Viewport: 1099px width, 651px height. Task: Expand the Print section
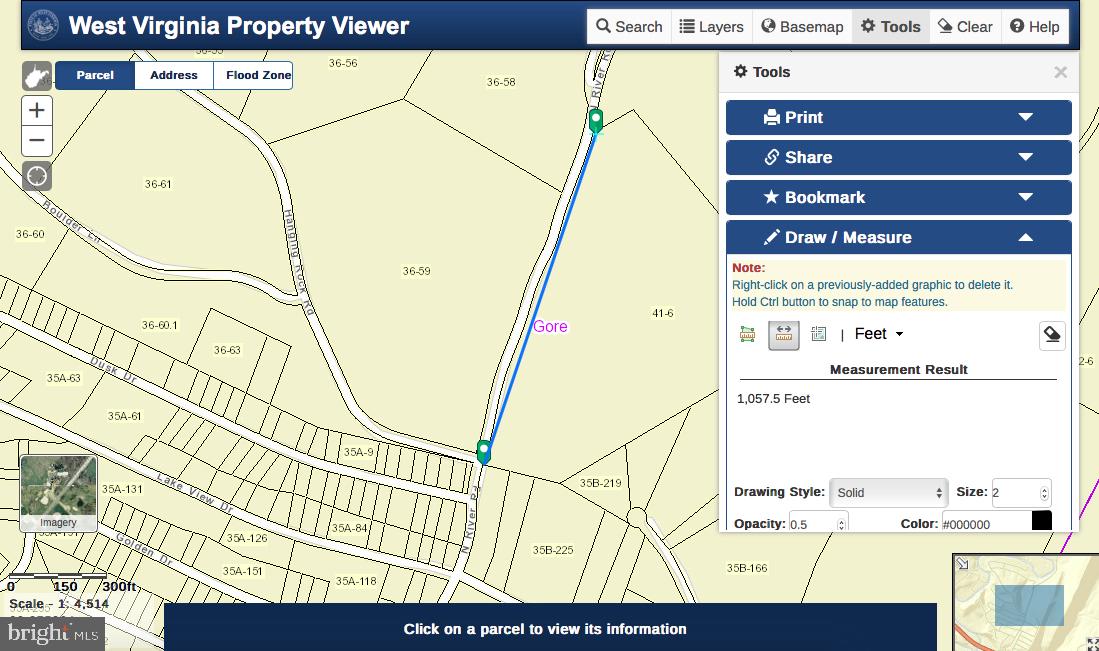coord(898,117)
